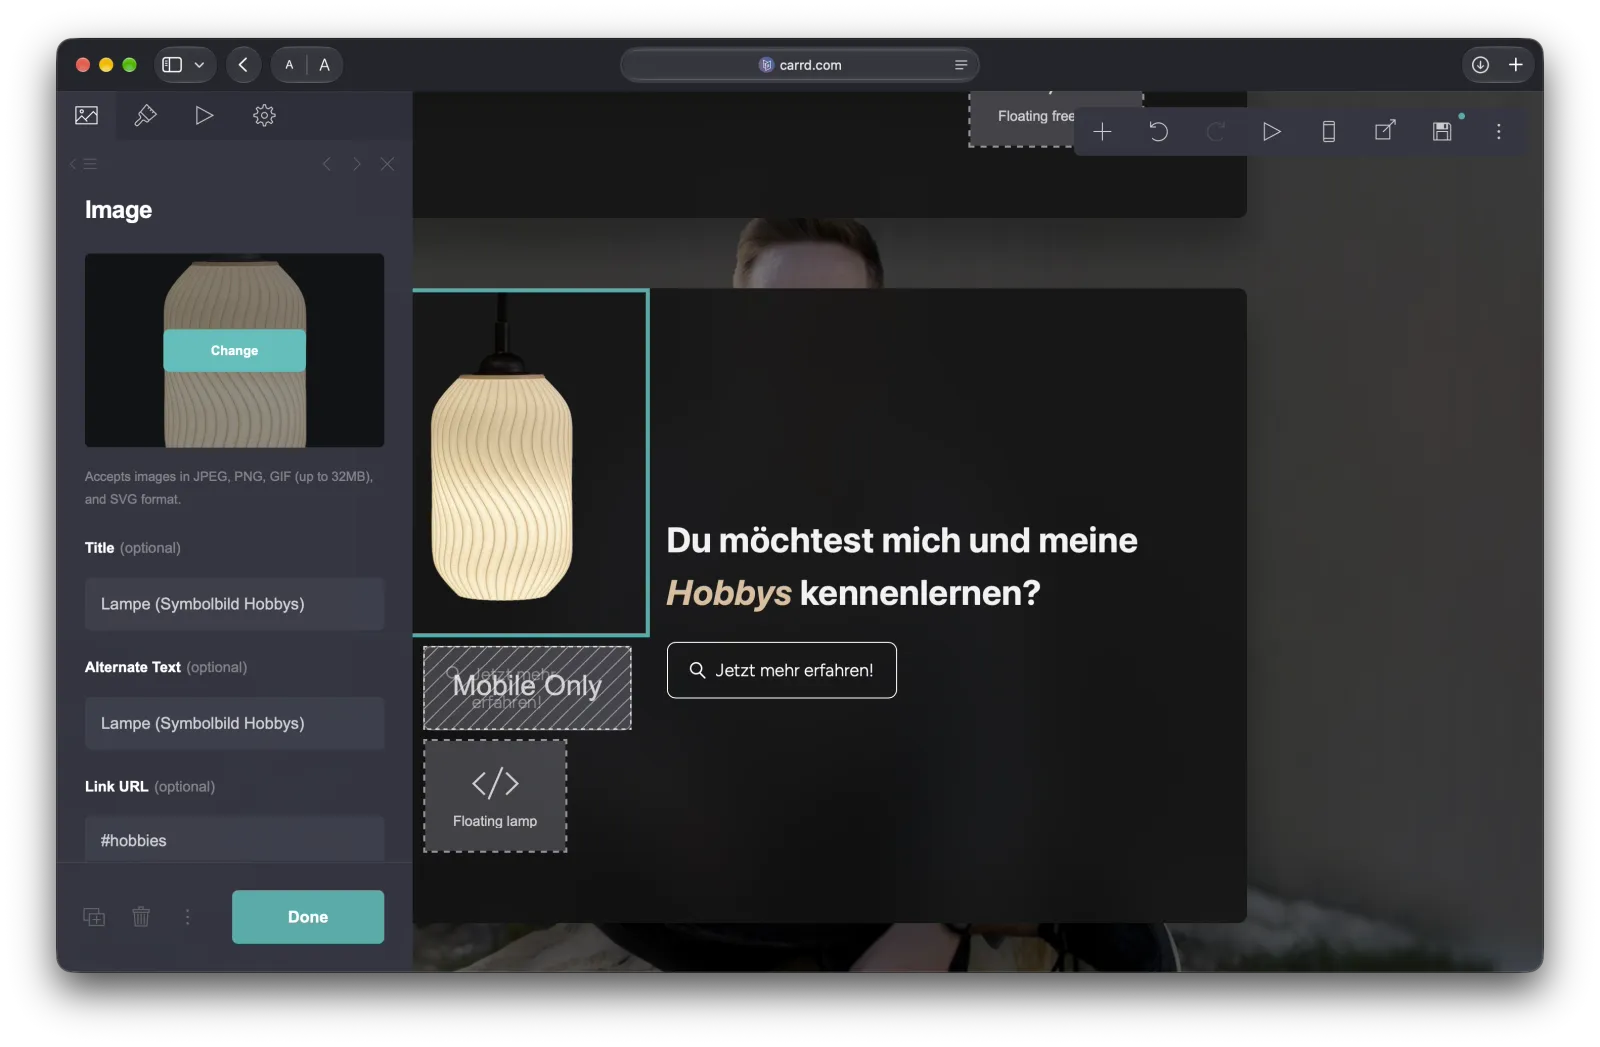
Task: Delete the element with the trash icon
Action: click(x=141, y=917)
